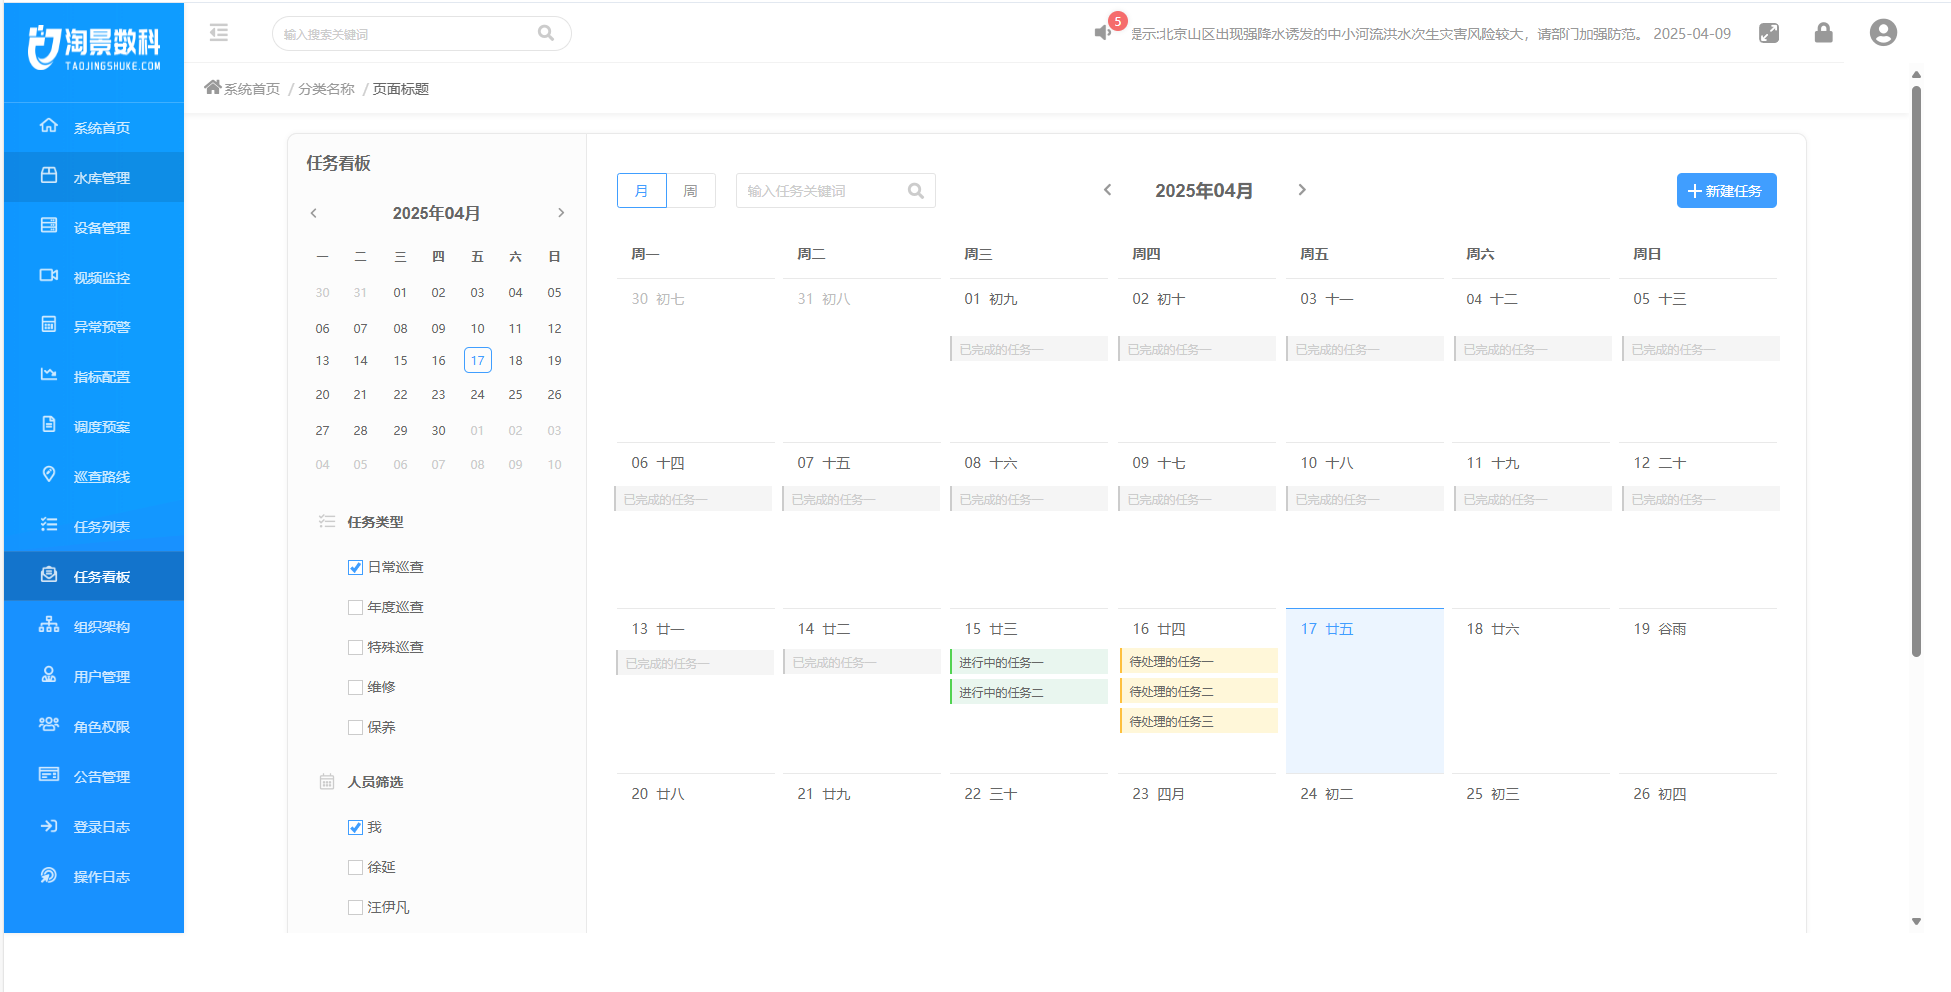Click 任务列表 list icon
The width and height of the screenshot is (1951, 992).
48,525
